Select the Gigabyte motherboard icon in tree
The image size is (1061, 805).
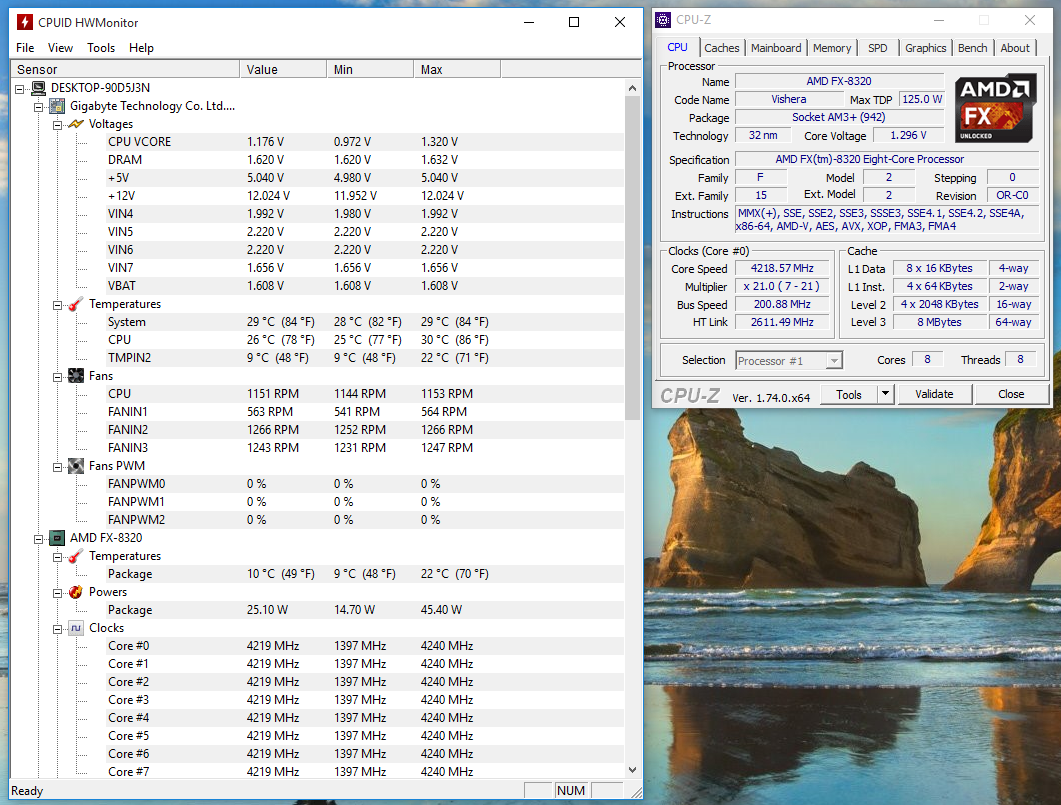click(x=58, y=106)
